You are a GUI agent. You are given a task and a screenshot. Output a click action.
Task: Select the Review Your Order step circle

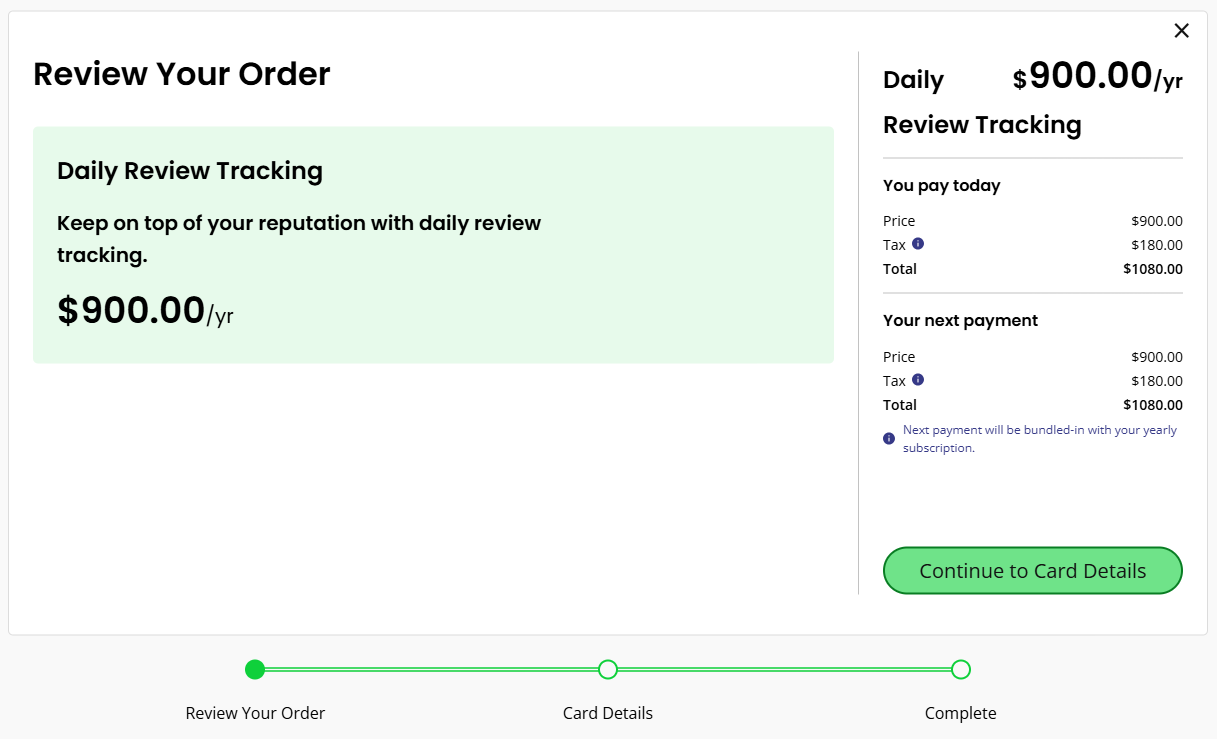(x=255, y=669)
